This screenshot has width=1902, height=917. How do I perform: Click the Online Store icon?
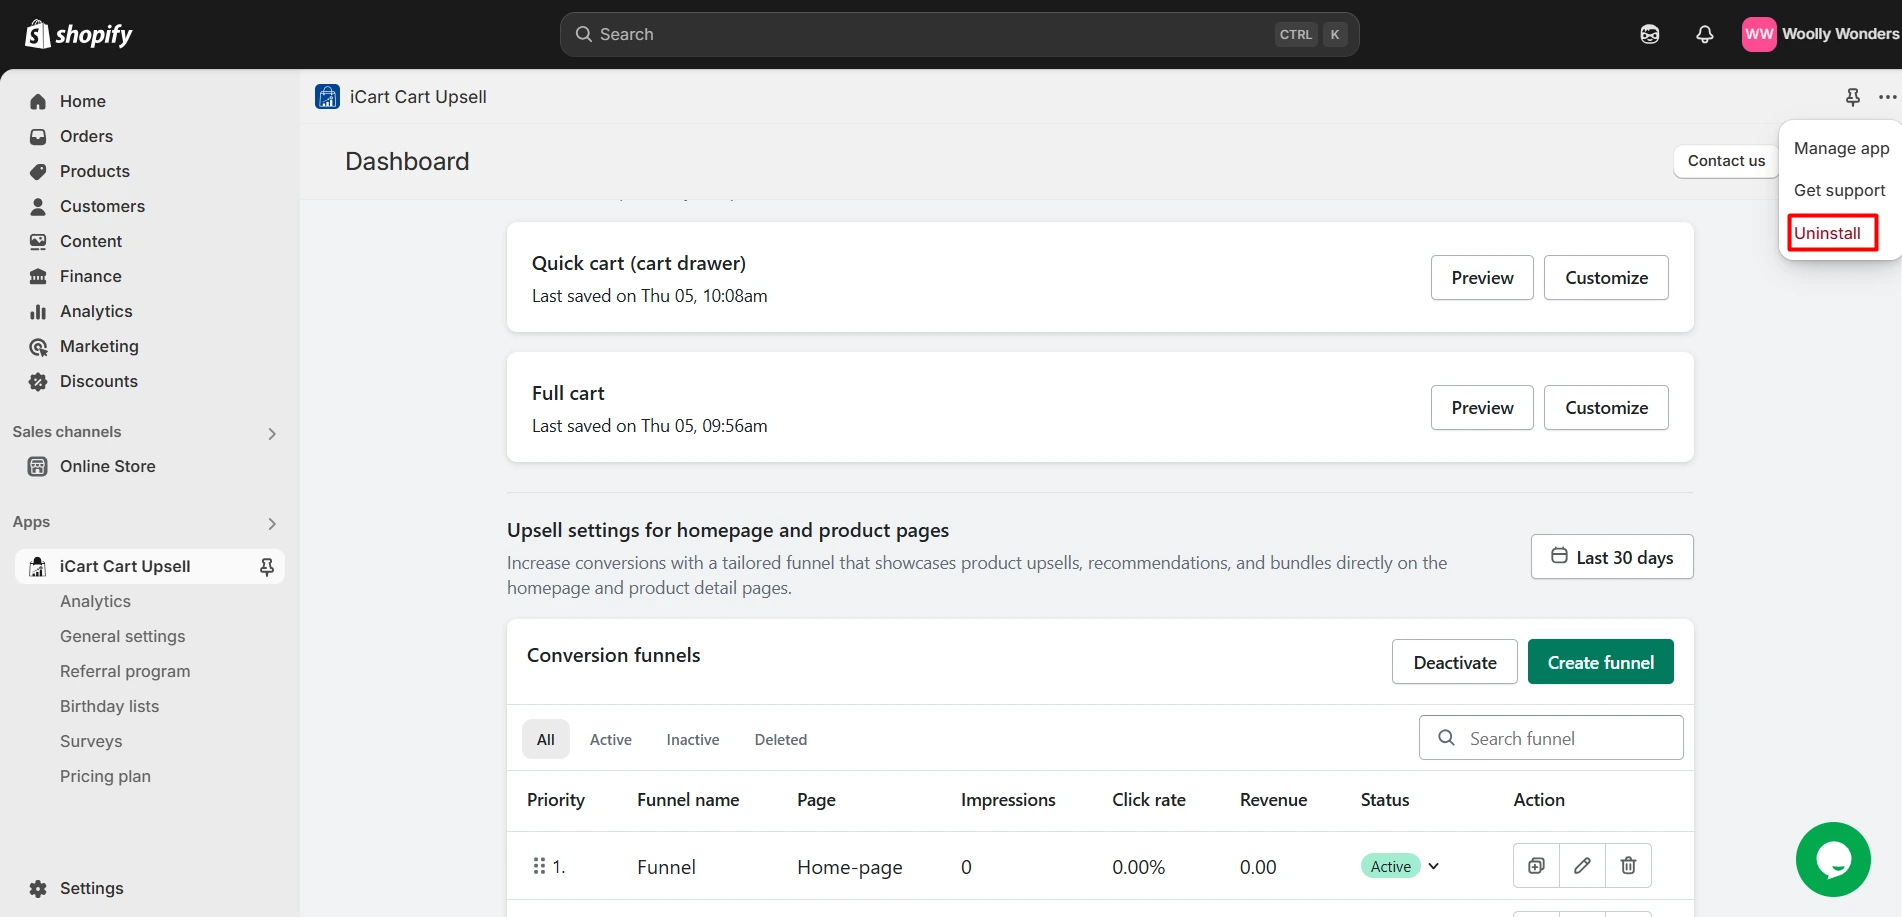38,466
